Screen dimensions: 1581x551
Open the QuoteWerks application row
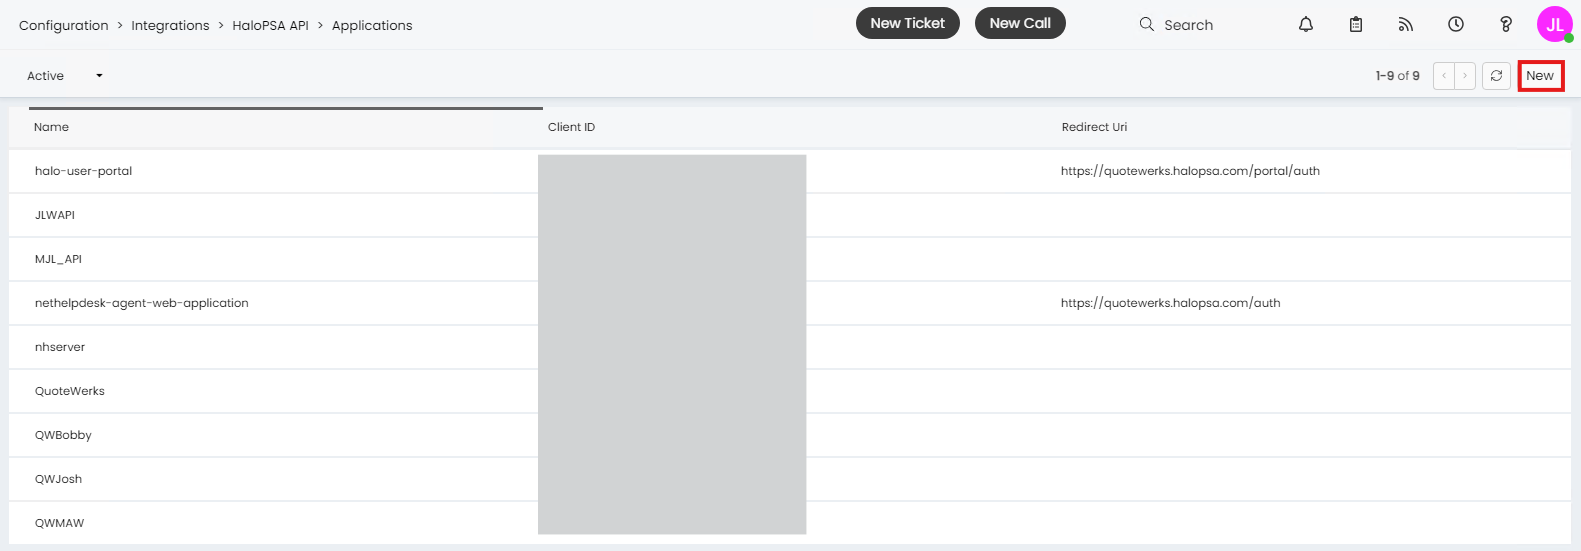[70, 391]
